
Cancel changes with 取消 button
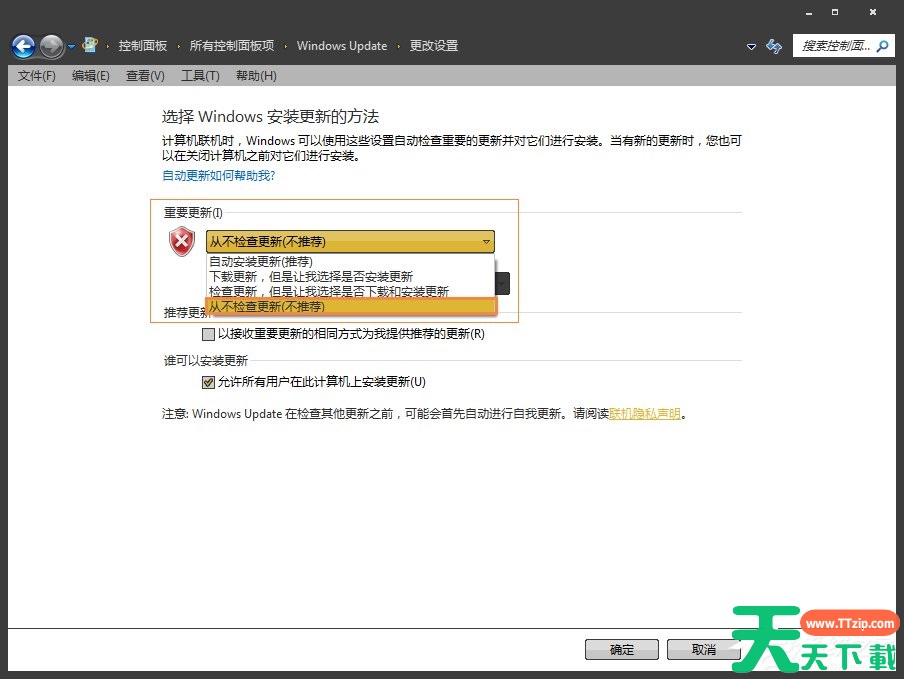click(703, 650)
